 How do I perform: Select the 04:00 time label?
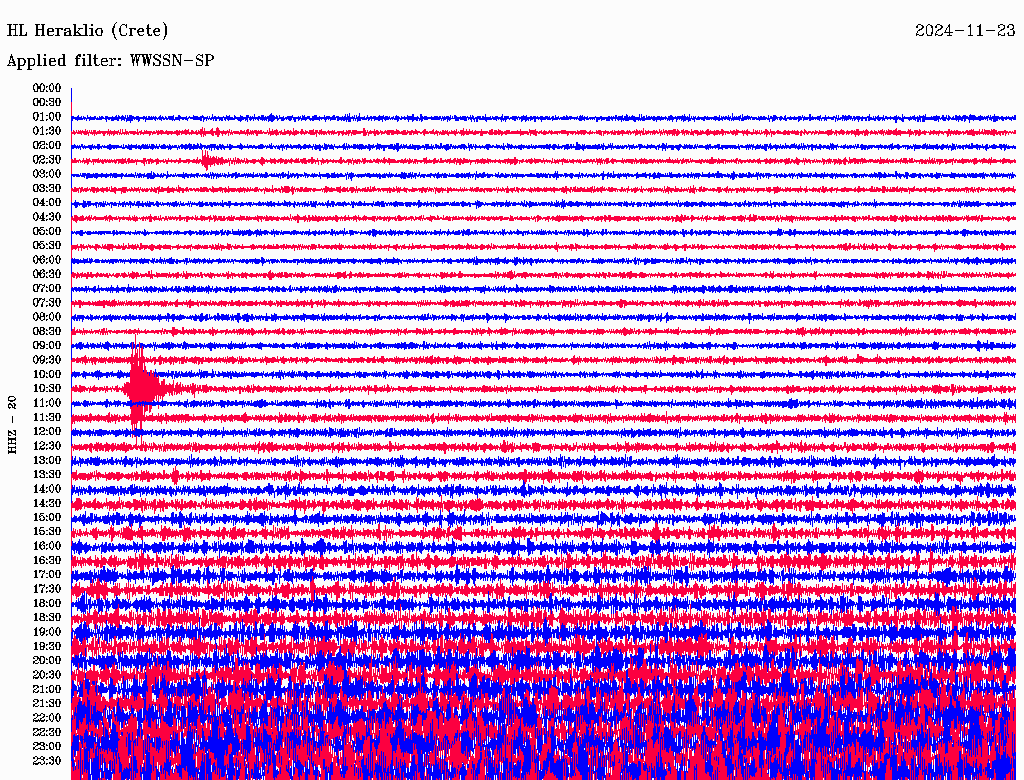tap(46, 203)
